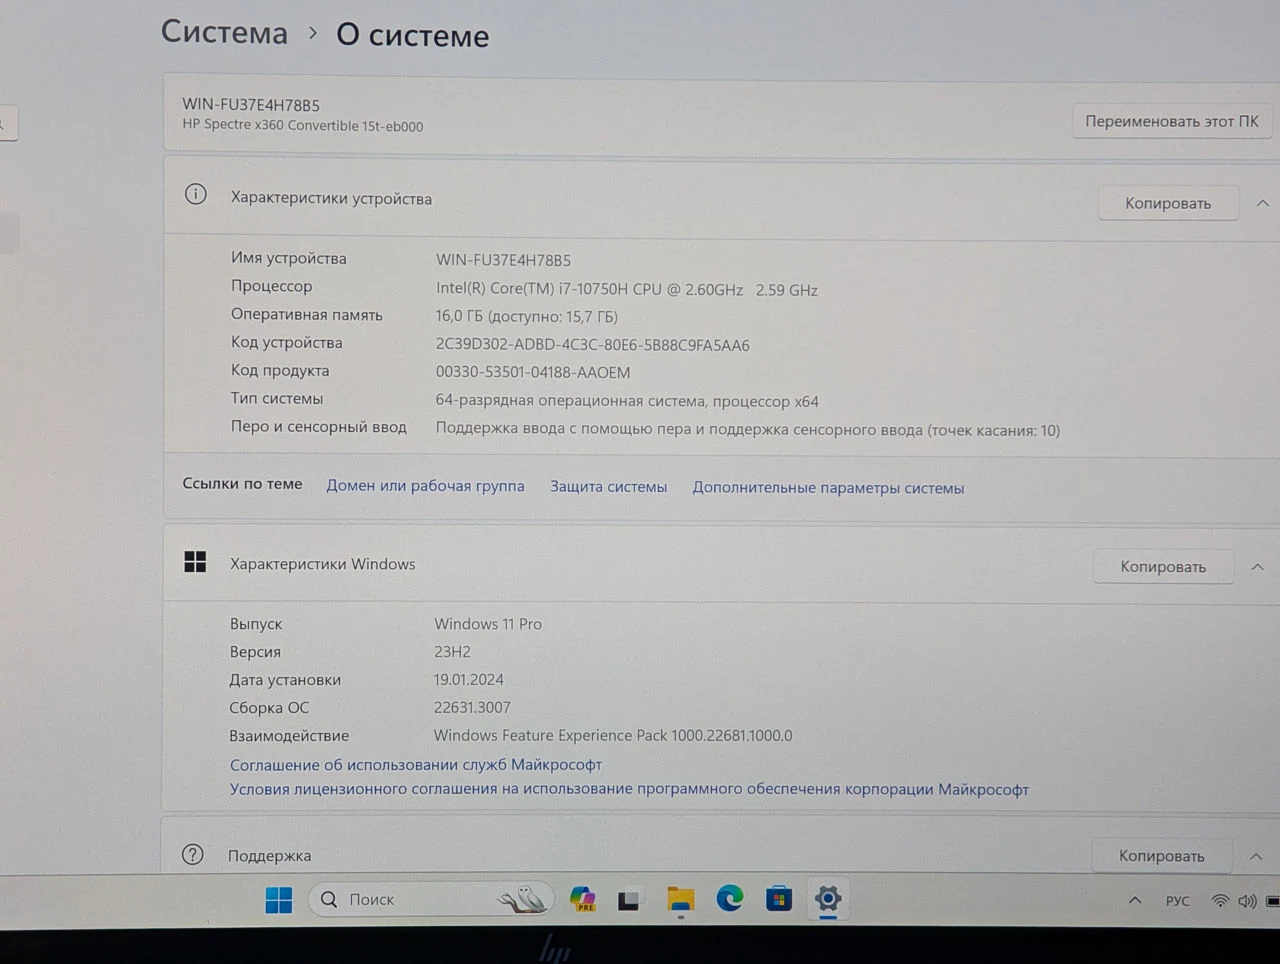Collapse the Характеристики Windows section

[x=1257, y=567]
